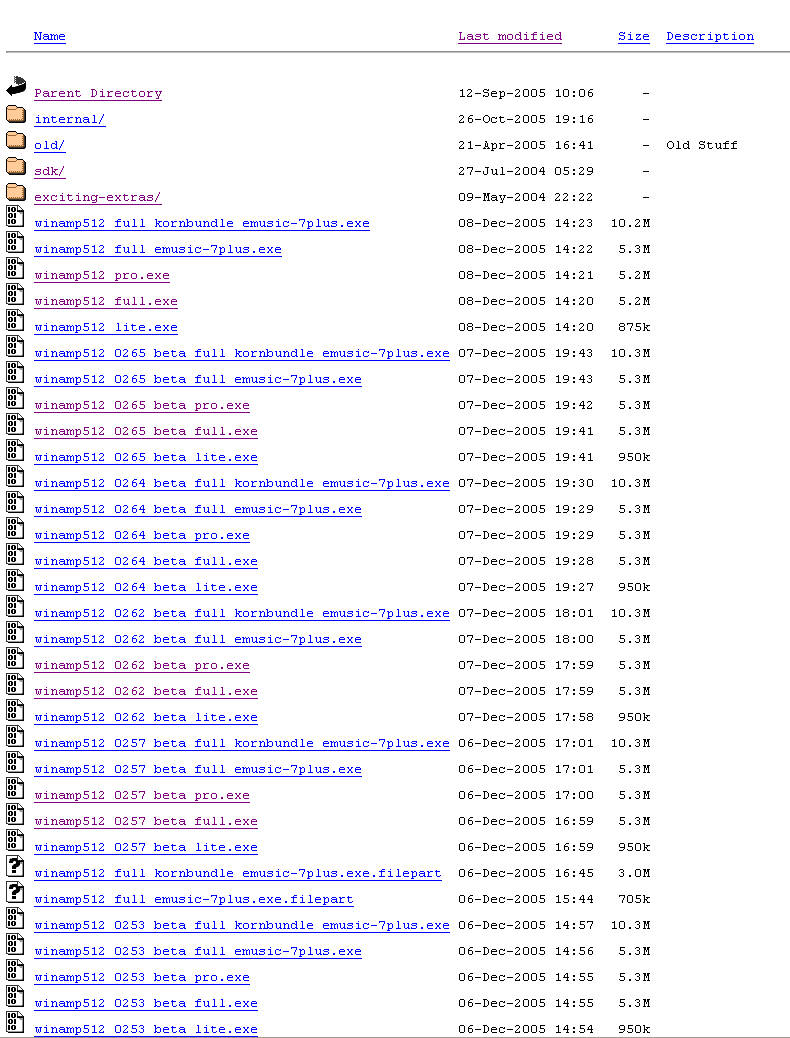Click the 'Old Stuff' description text
Image resolution: width=790 pixels, height=1038 pixels.
click(x=702, y=145)
